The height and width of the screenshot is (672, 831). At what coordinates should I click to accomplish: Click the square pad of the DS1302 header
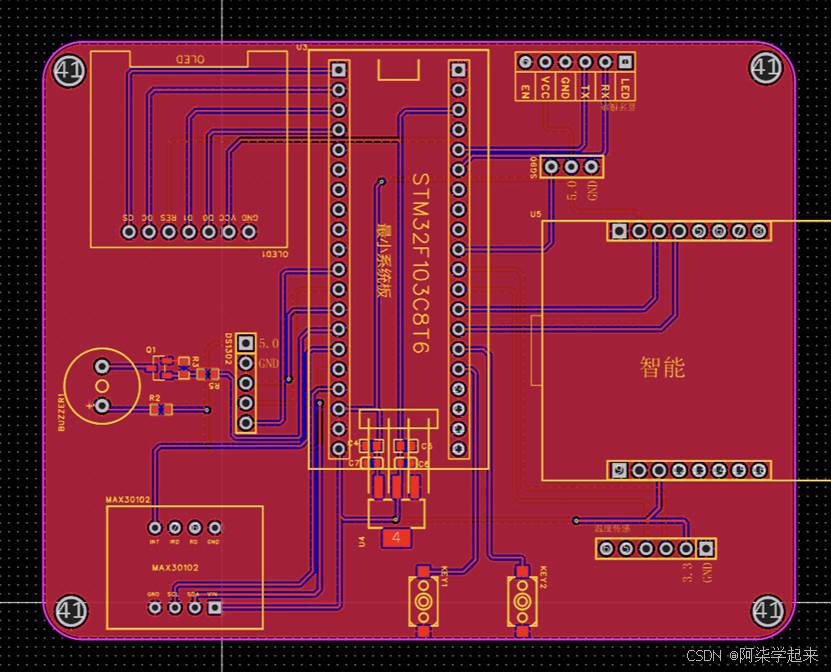[x=245, y=343]
